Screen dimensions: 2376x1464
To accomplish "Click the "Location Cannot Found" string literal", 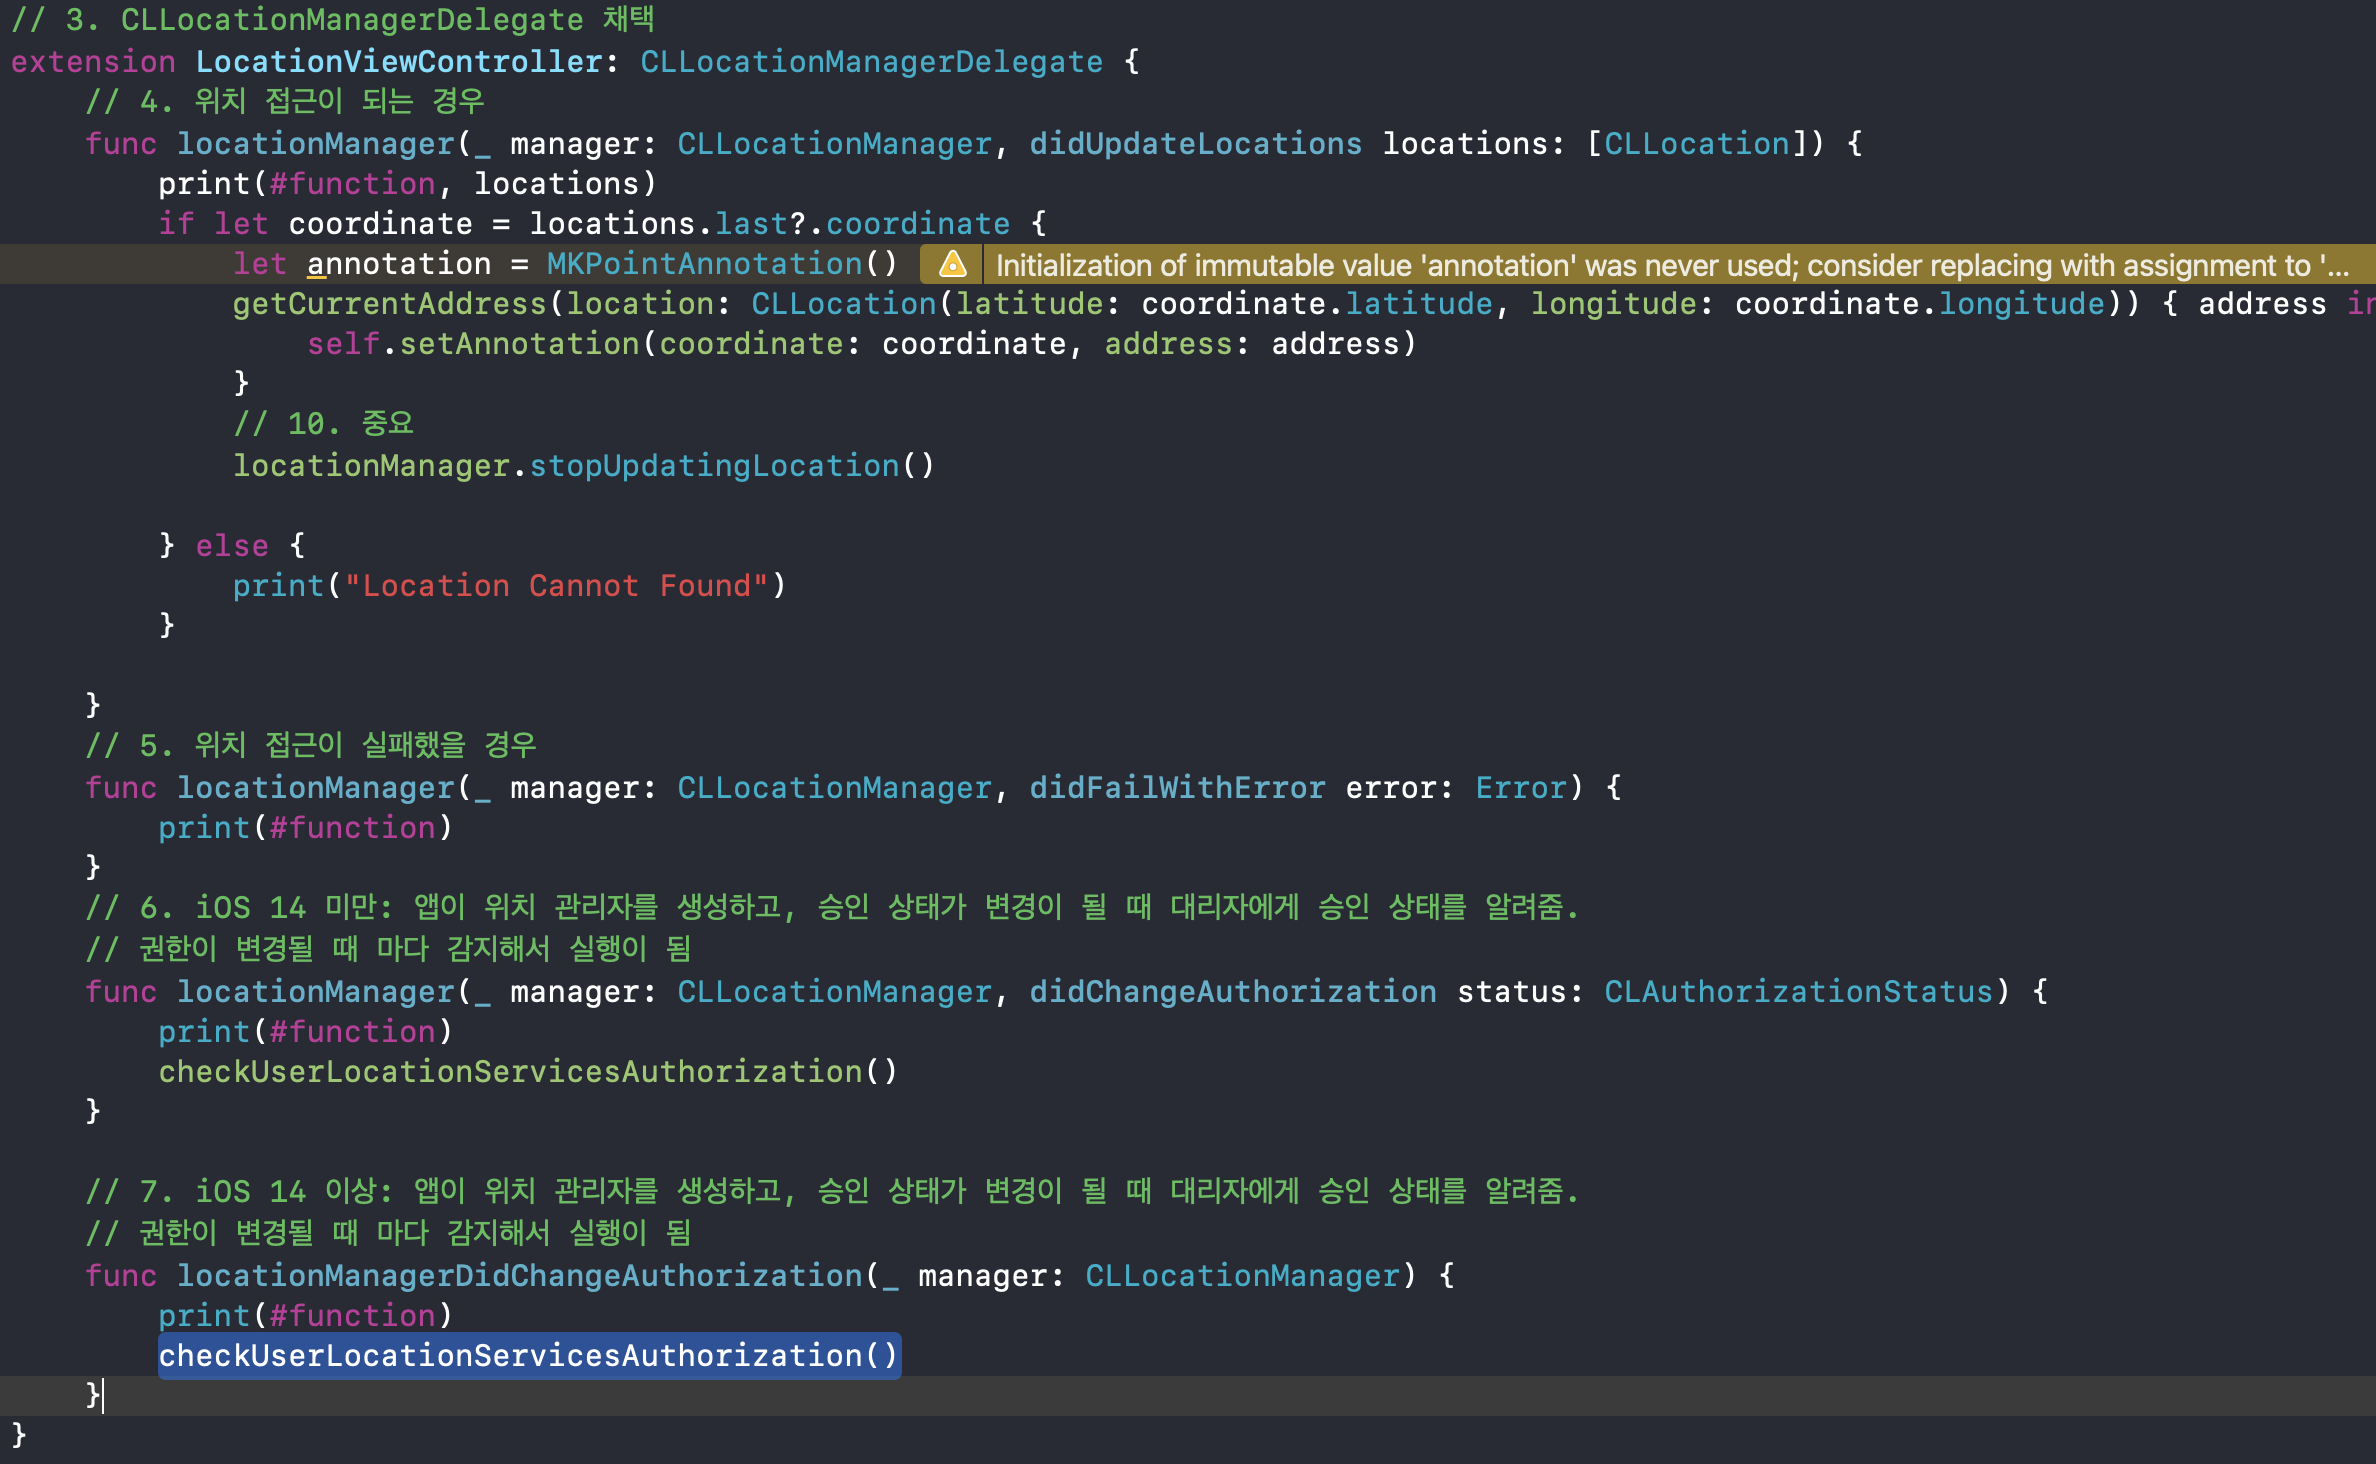I will click(x=556, y=586).
